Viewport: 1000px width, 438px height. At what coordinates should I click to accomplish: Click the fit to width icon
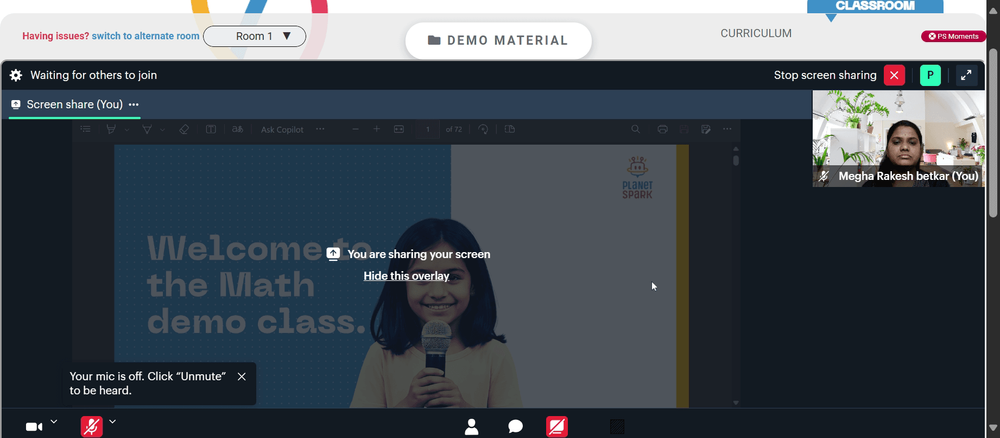point(399,129)
